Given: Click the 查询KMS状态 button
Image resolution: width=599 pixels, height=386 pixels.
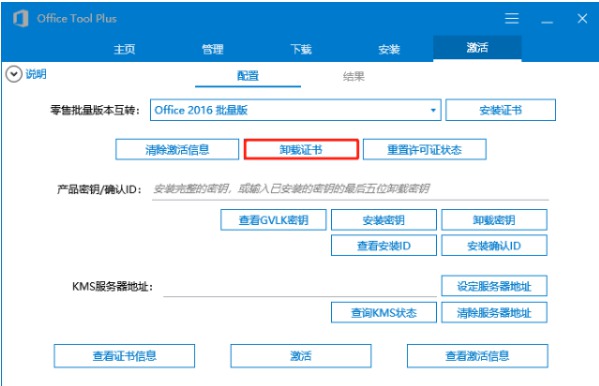Looking at the screenshot, I should (384, 313).
